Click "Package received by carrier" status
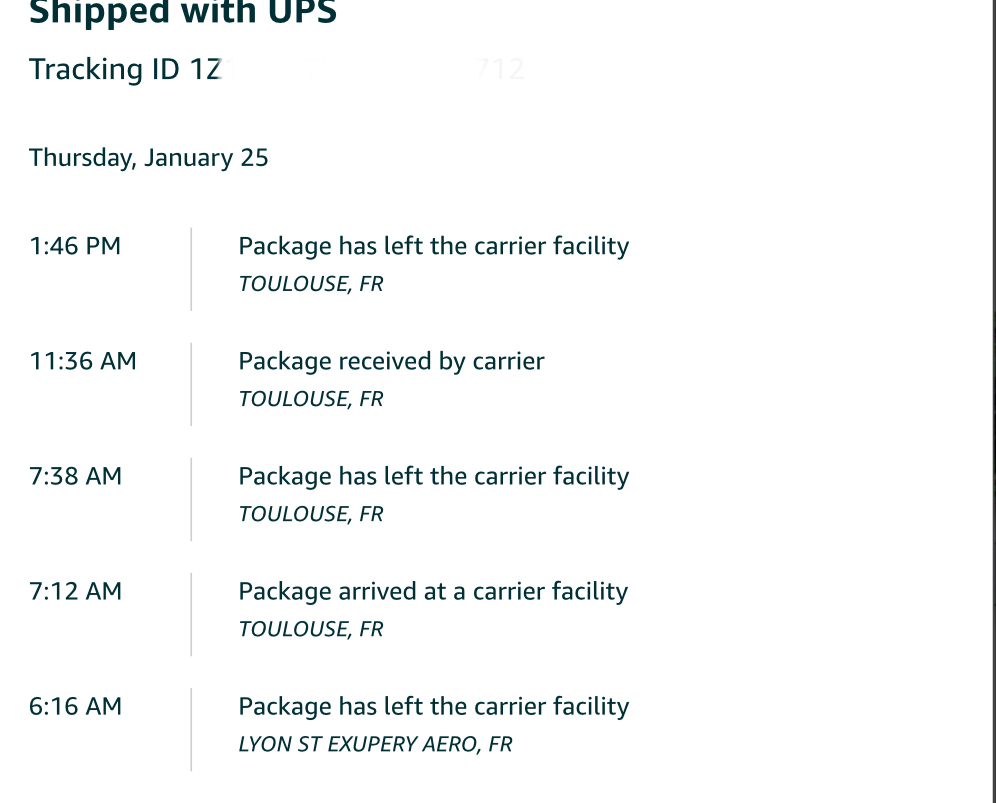The height and width of the screenshot is (803, 996). point(391,361)
